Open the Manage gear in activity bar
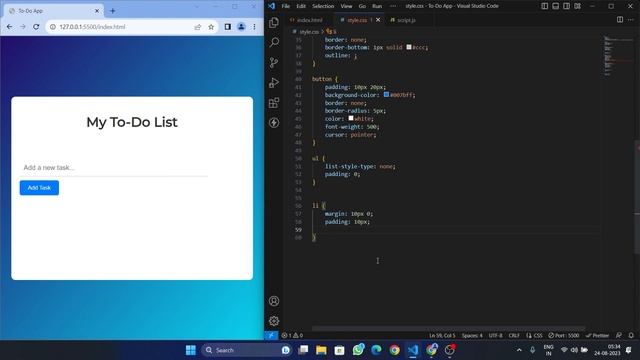 (274, 321)
